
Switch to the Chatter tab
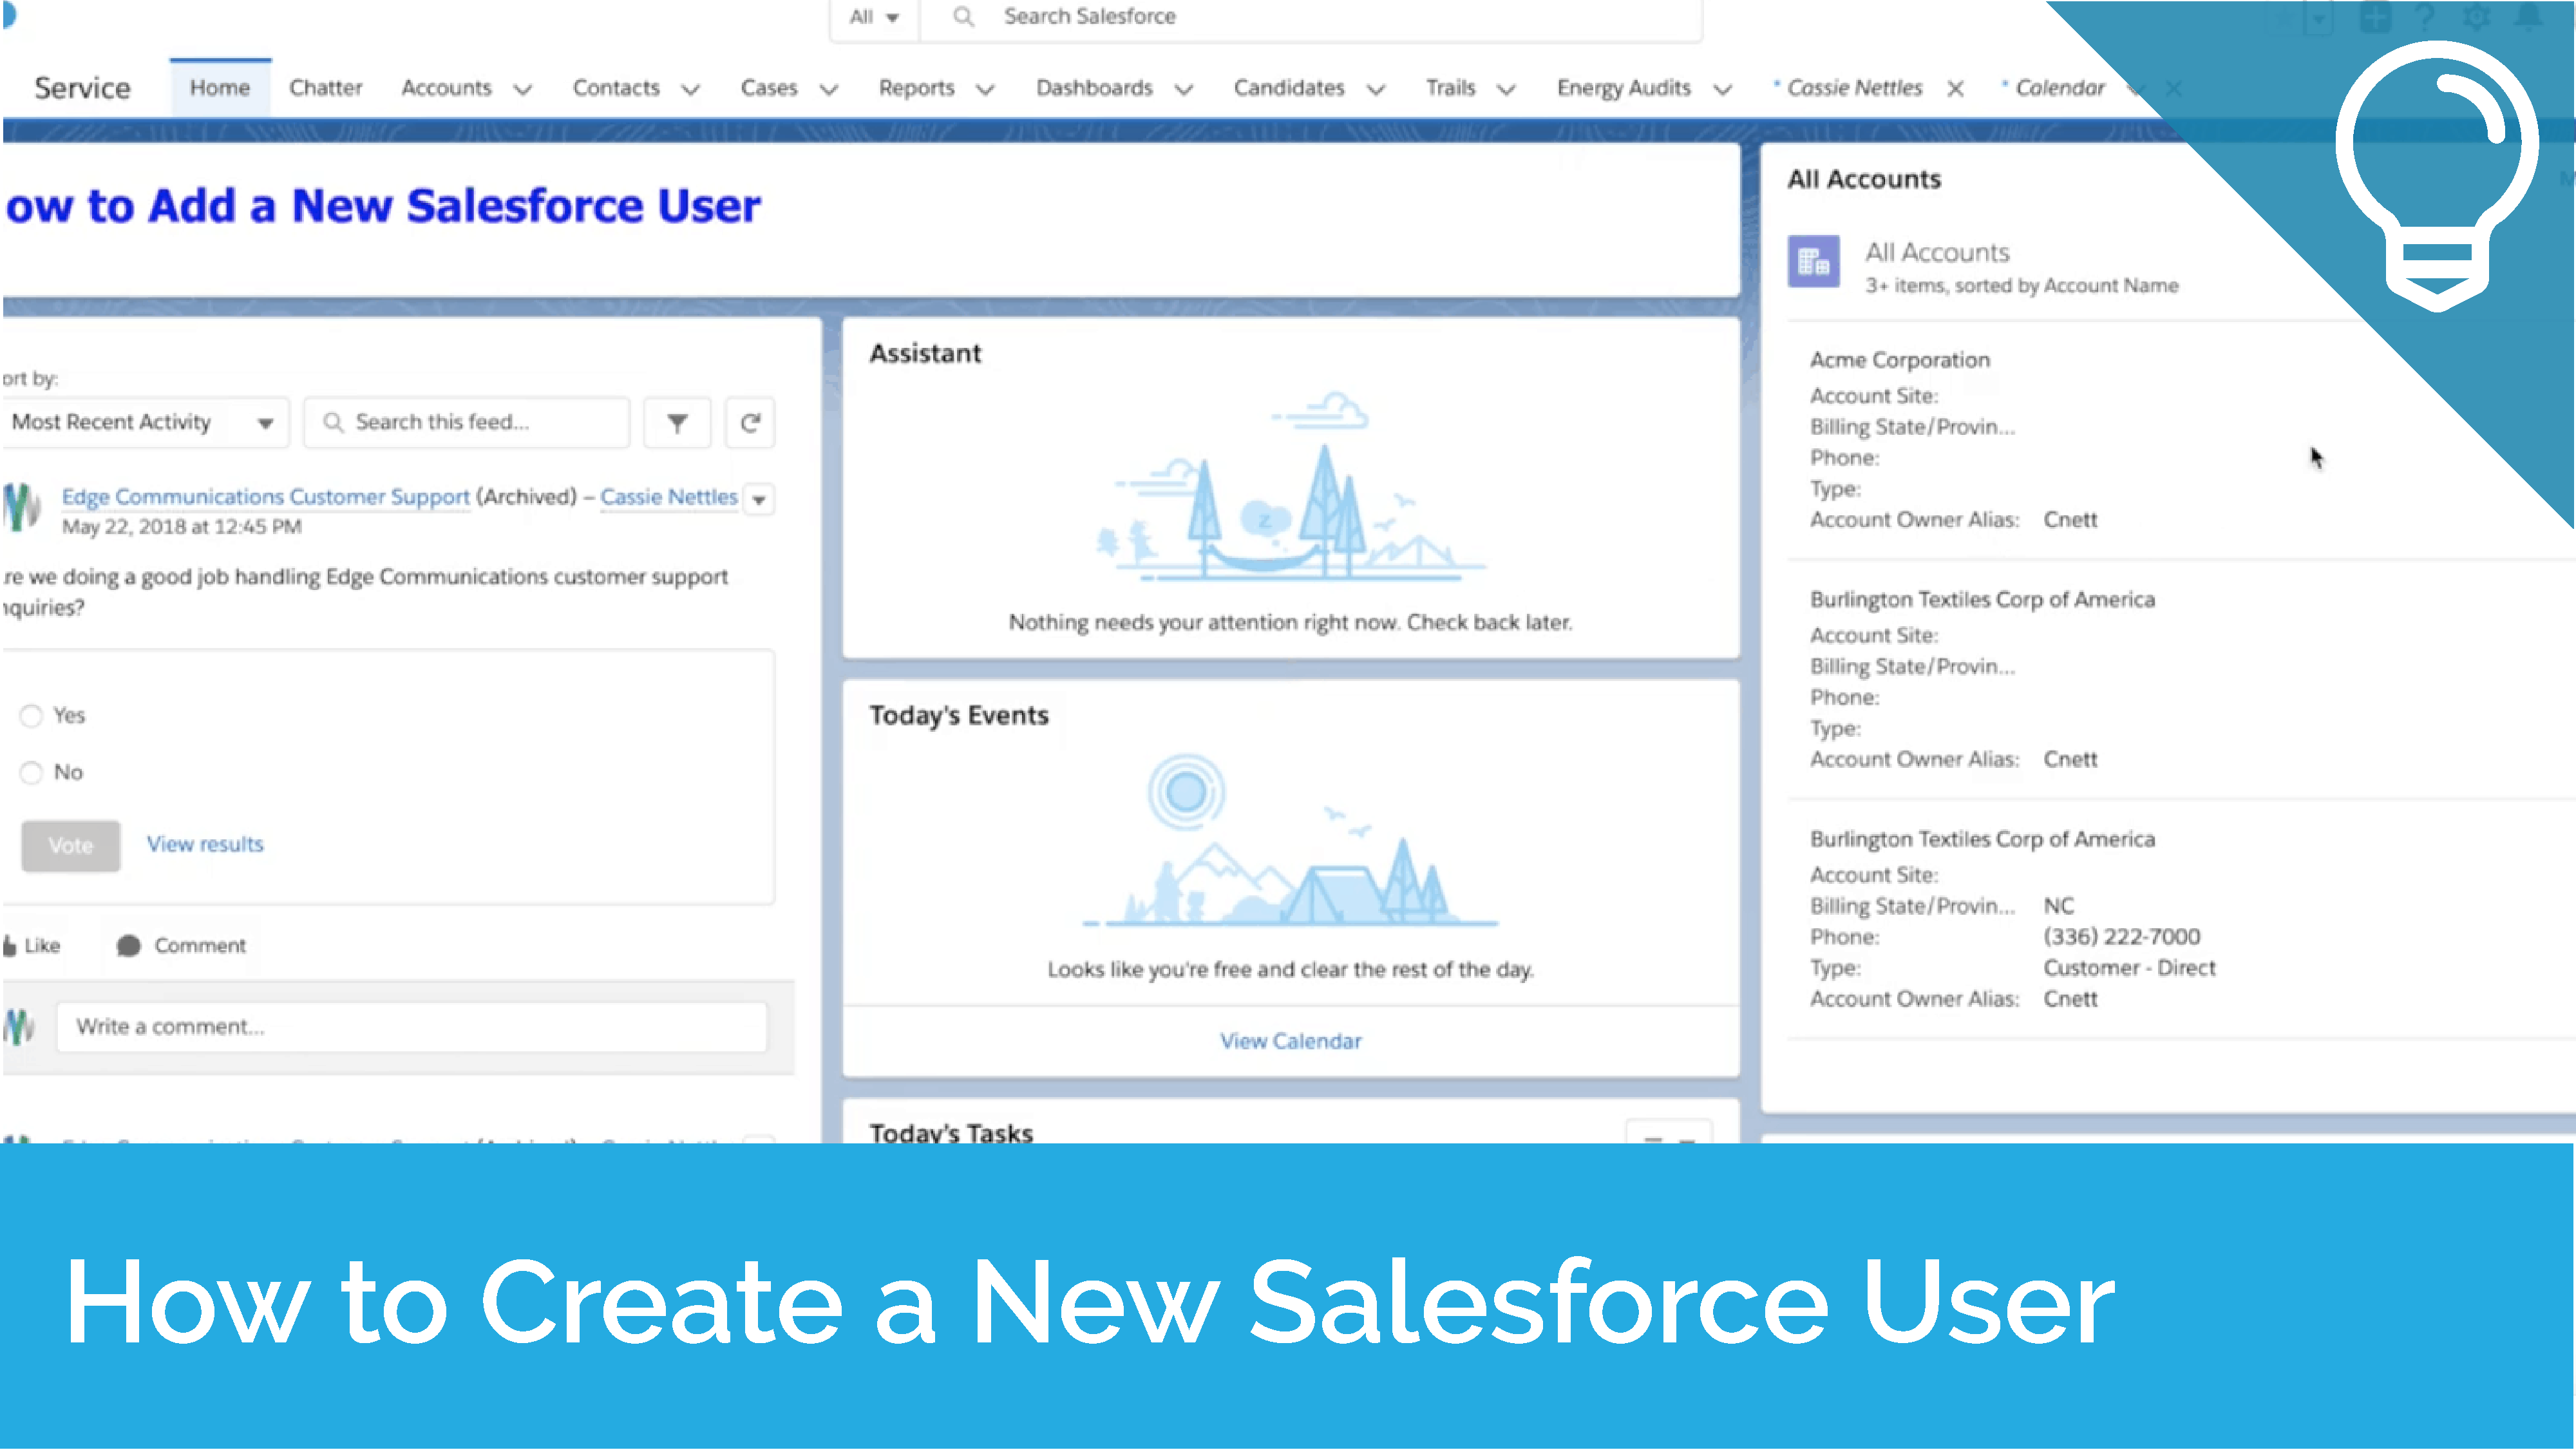pos(325,88)
